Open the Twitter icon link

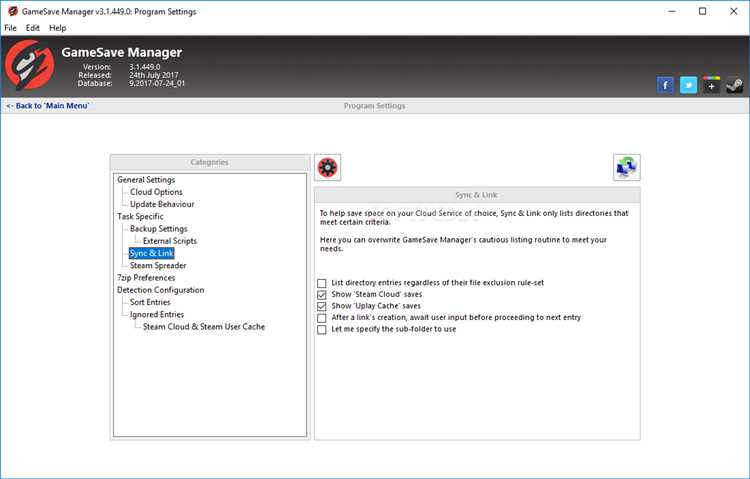pos(688,85)
